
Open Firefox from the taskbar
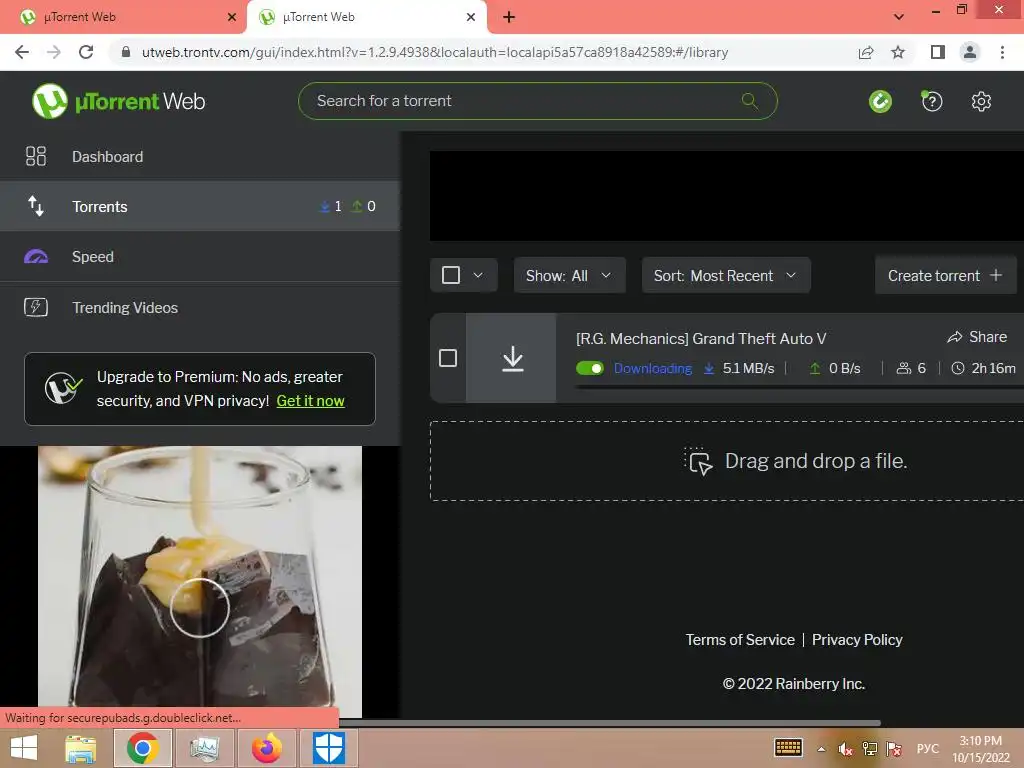[266, 748]
